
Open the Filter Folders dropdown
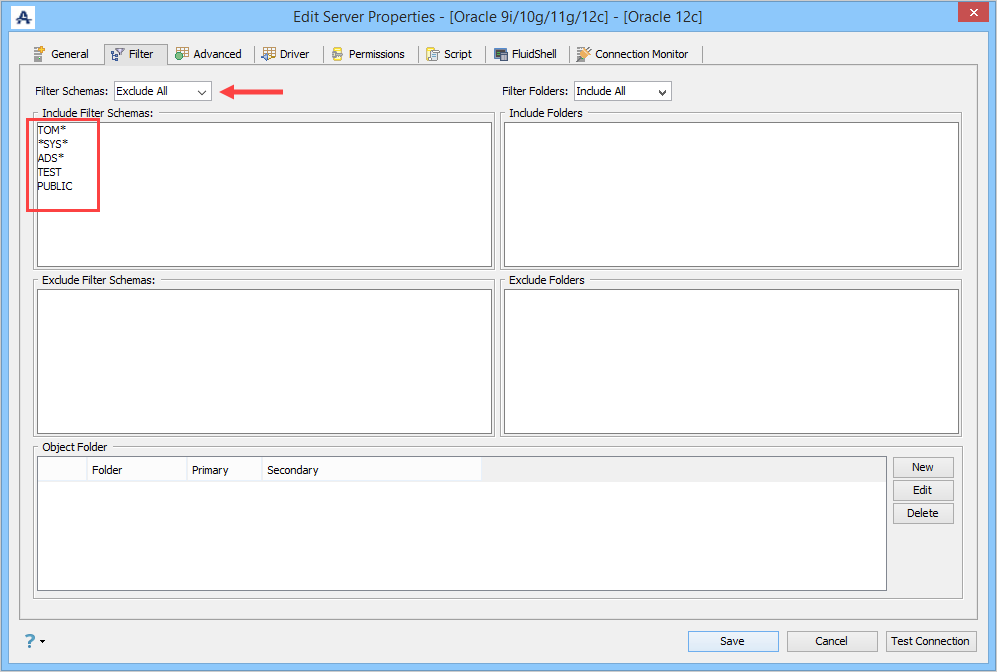pos(622,91)
